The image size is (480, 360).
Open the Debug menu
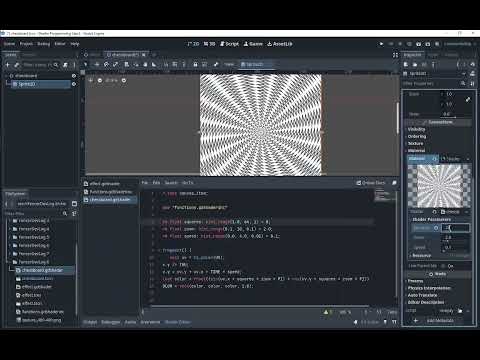point(43,44)
